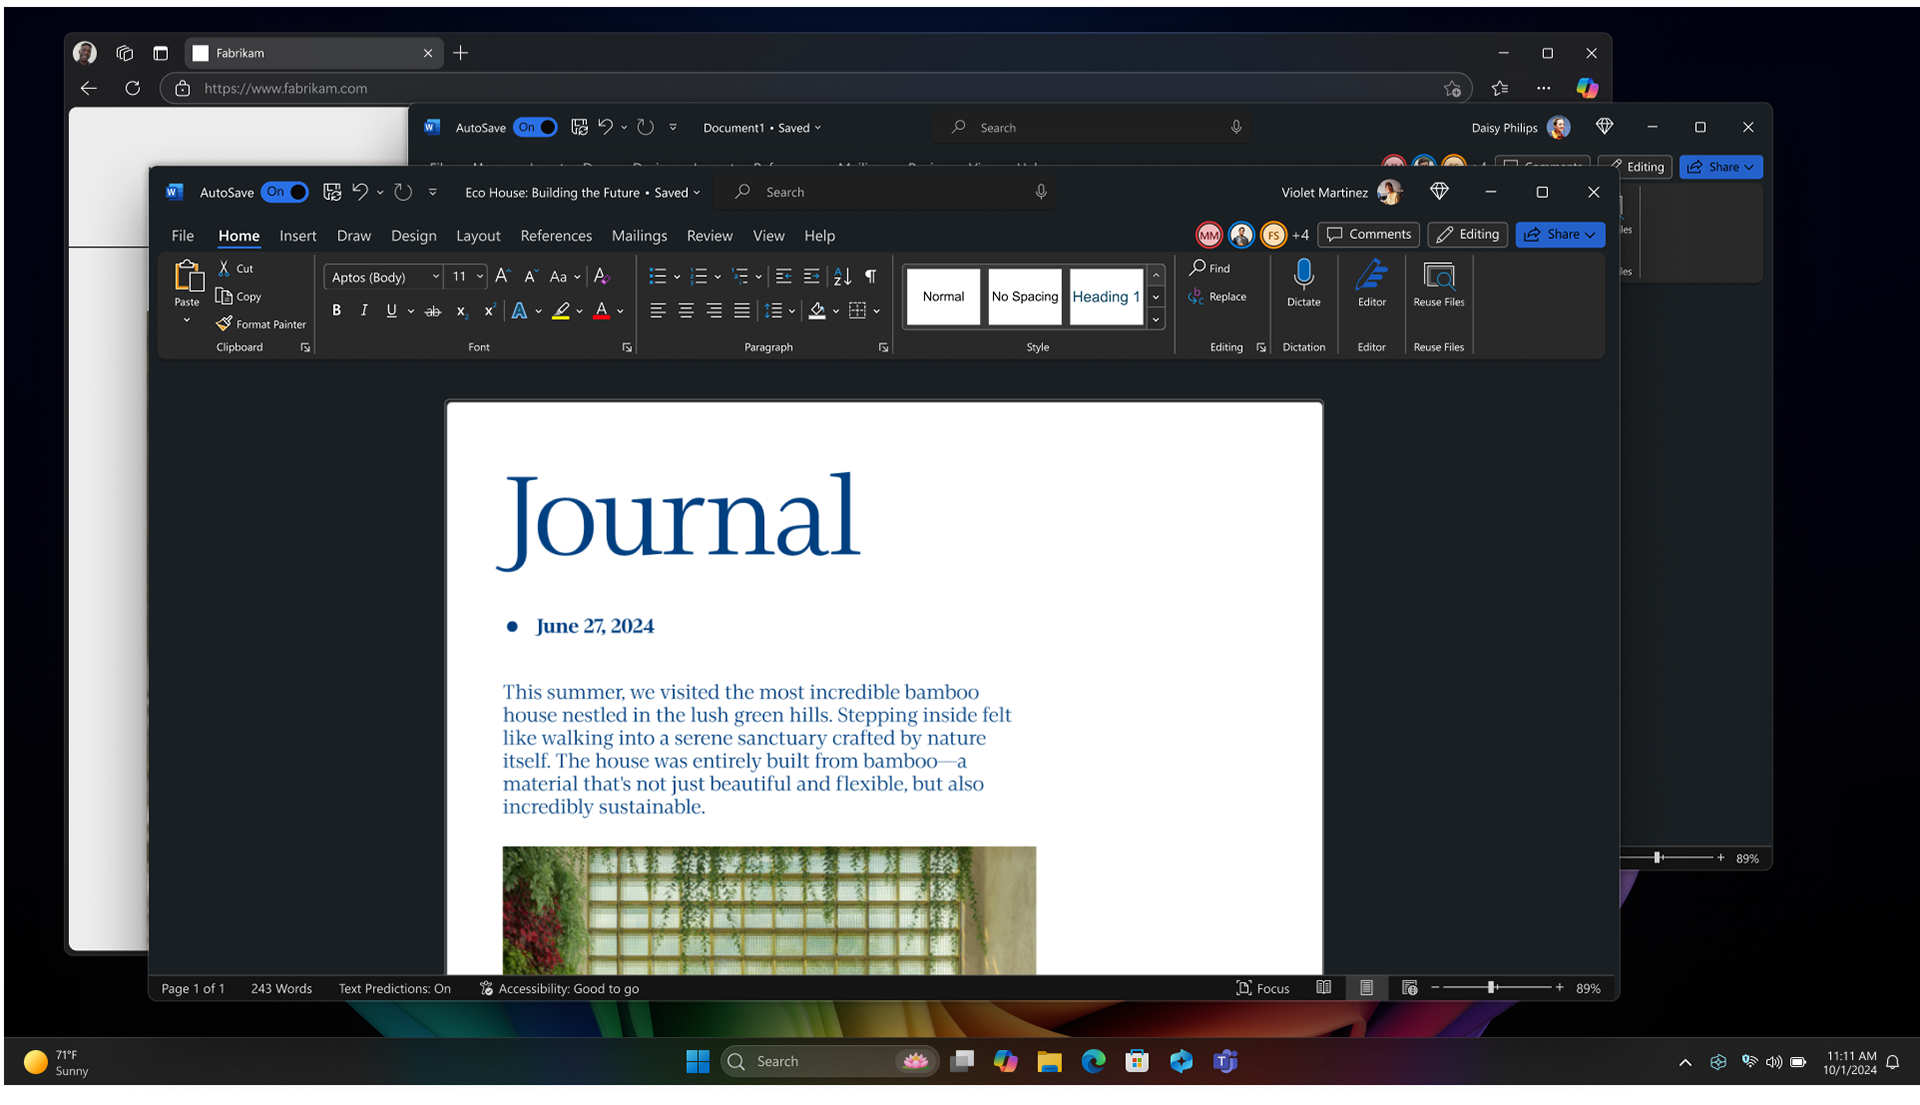
Task: Click the strikethrough text icon
Action: 432,311
